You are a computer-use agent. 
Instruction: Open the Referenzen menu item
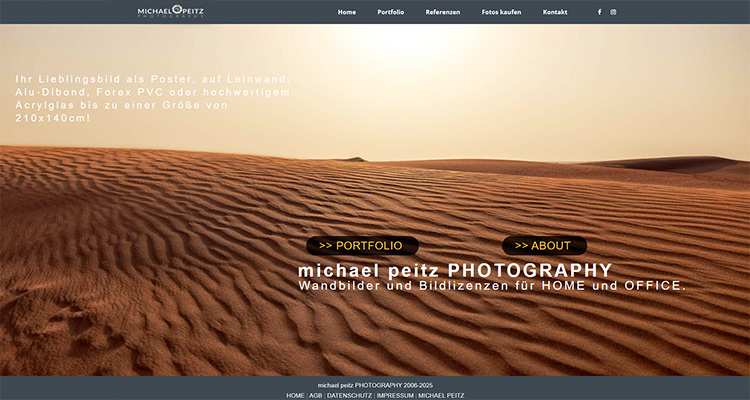click(x=443, y=12)
